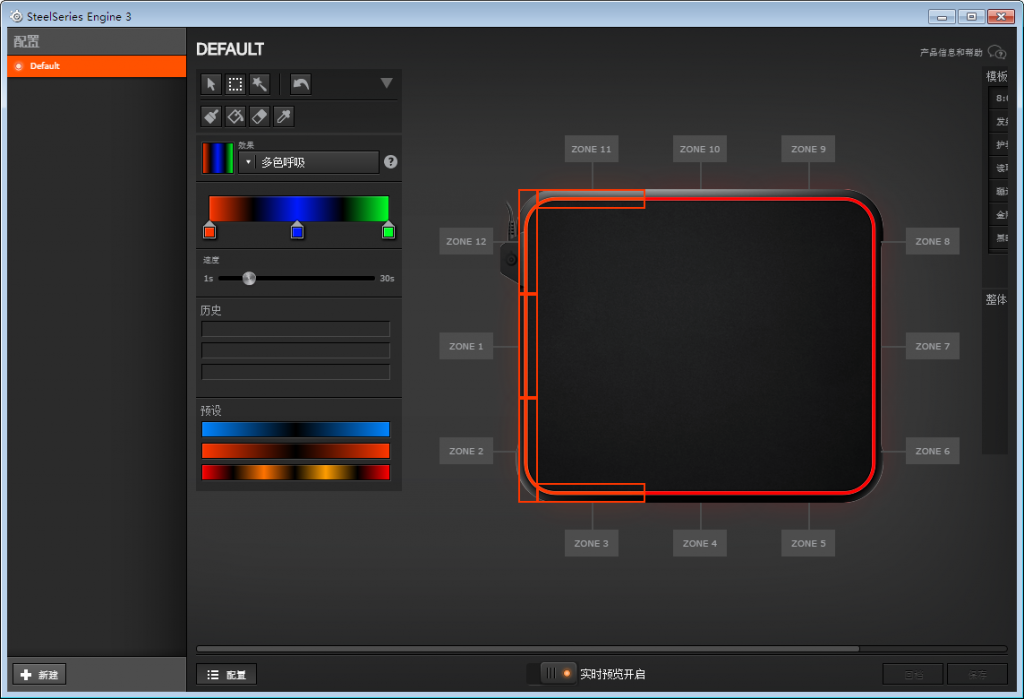Select ZONE 3 label
1024x699 pixels.
pyautogui.click(x=592, y=544)
